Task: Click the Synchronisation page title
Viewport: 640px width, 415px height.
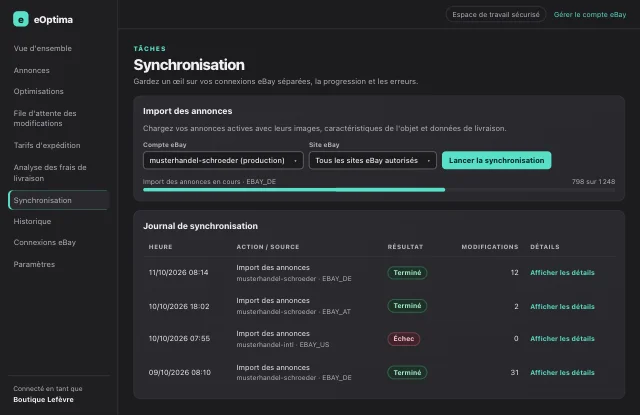Action: coord(189,65)
